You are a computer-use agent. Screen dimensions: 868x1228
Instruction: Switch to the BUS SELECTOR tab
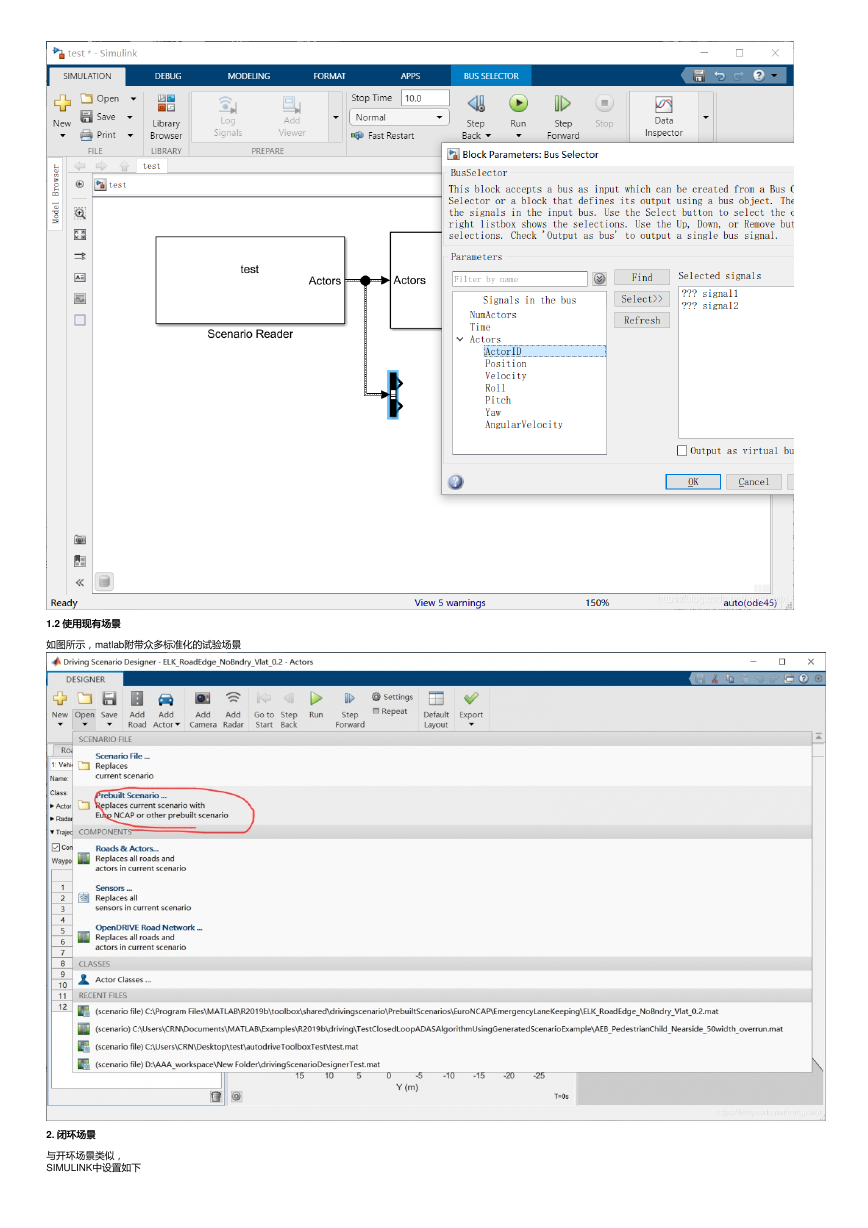pyautogui.click(x=491, y=76)
